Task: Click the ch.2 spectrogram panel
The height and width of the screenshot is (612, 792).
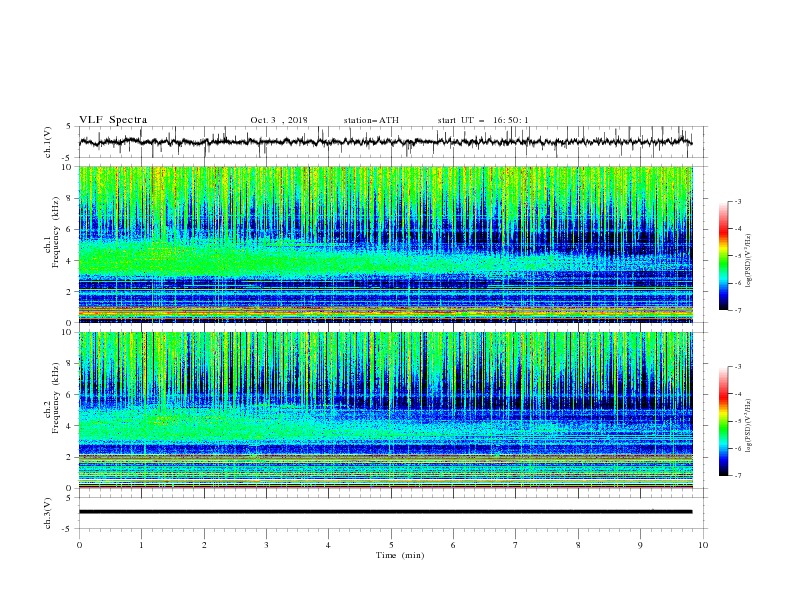Action: [x=386, y=410]
